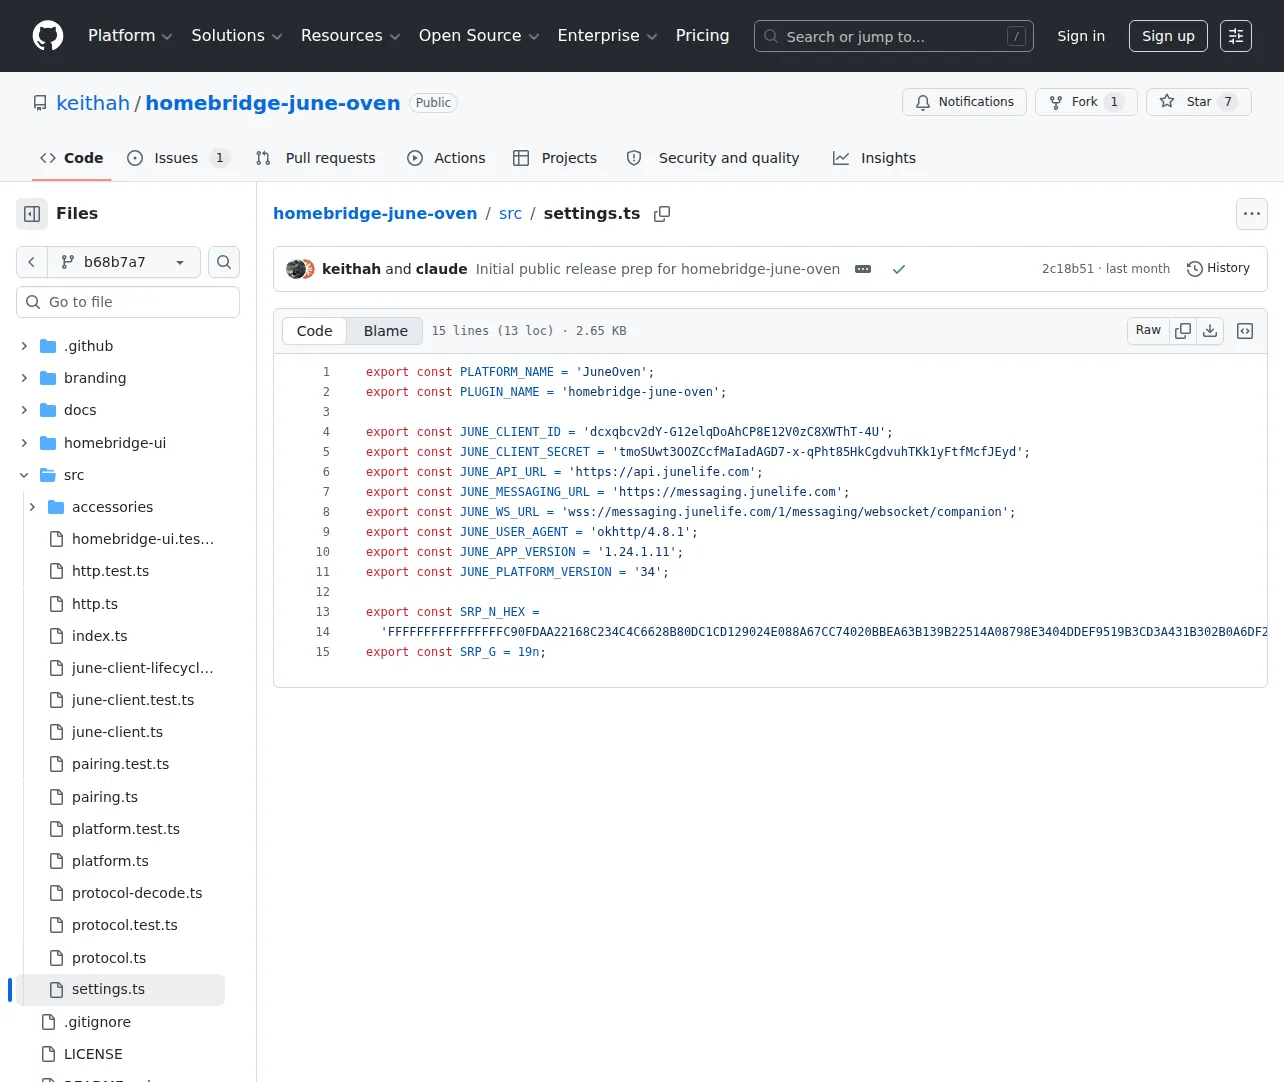
Task: Open protocol.ts in file tree
Action: coord(109,958)
